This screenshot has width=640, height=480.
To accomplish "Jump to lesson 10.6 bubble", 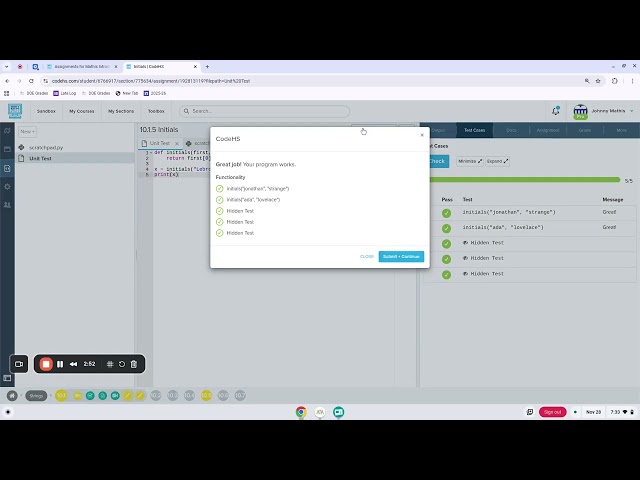I will [x=223, y=396].
